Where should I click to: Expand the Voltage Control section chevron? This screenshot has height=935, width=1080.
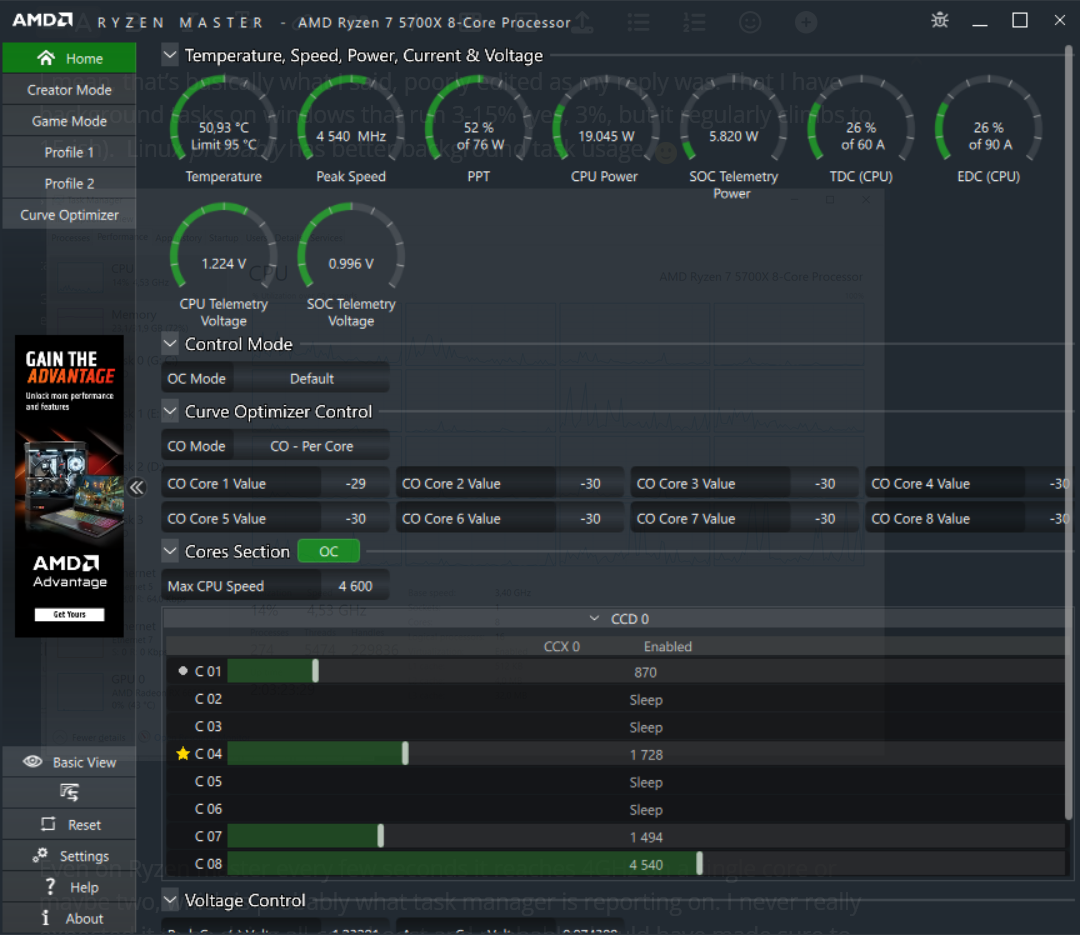(170, 900)
